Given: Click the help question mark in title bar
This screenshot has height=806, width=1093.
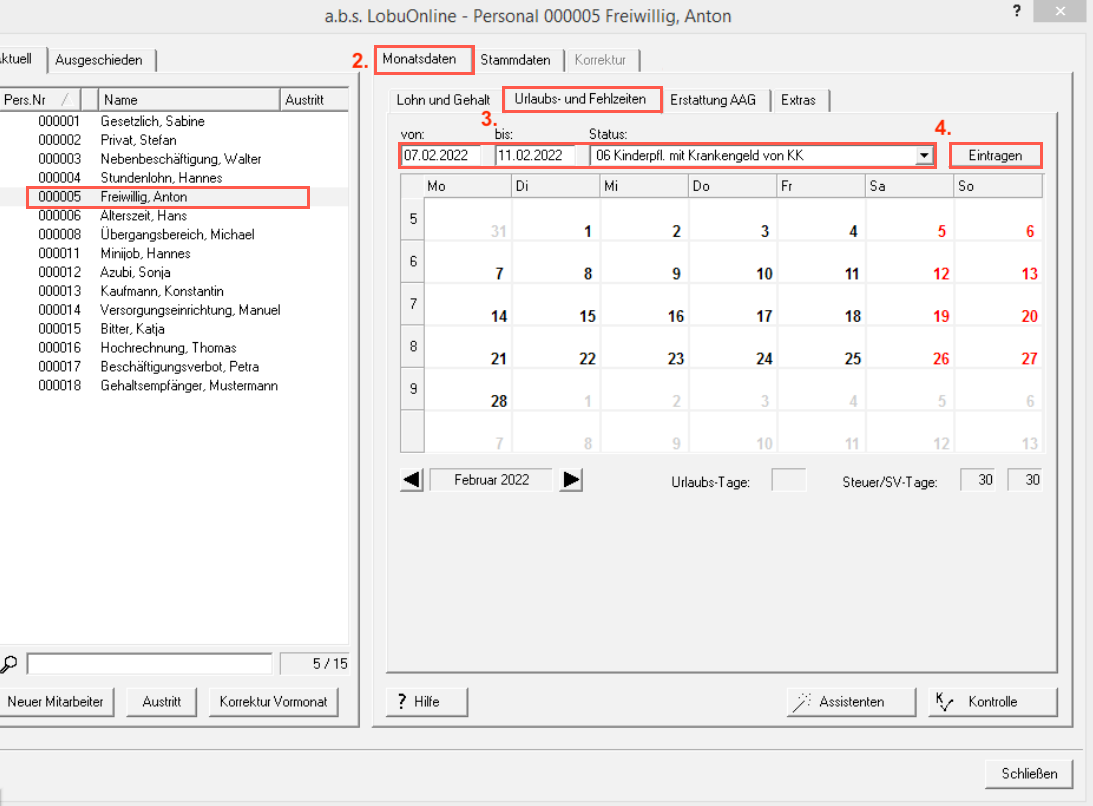Looking at the screenshot, I should 1016,12.
